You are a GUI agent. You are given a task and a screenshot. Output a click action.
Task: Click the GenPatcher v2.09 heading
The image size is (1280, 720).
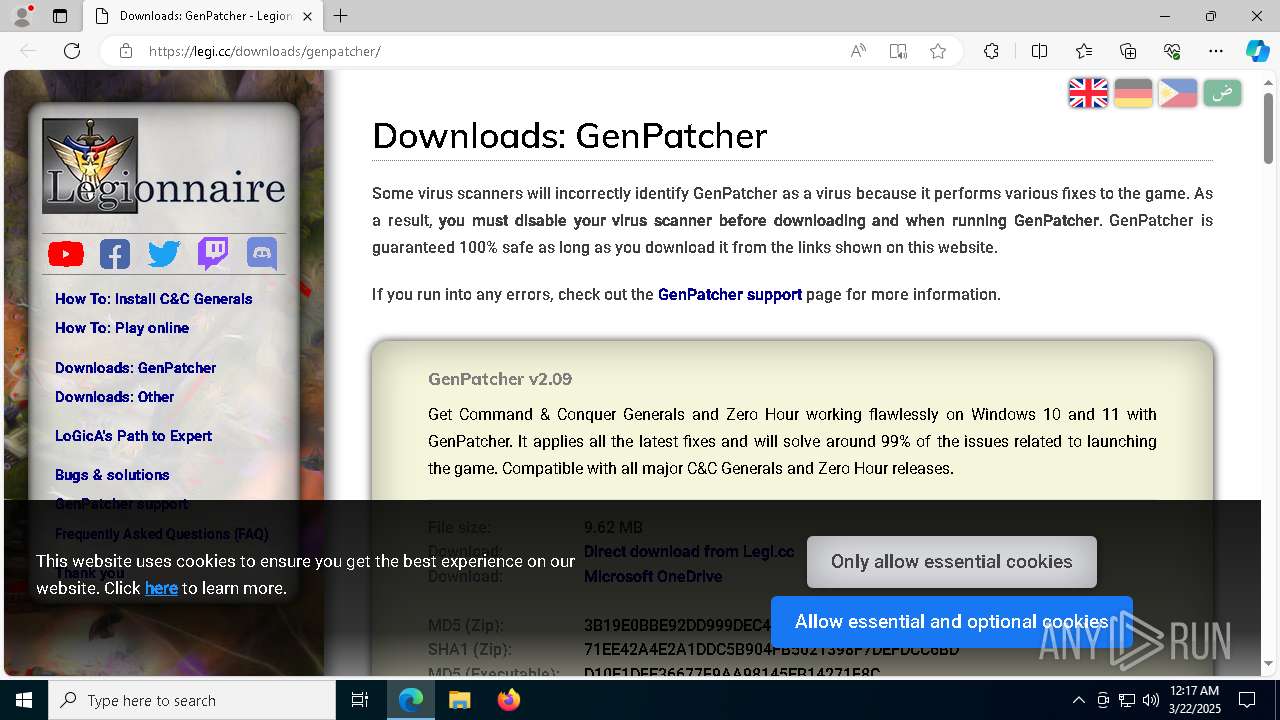pyautogui.click(x=500, y=379)
